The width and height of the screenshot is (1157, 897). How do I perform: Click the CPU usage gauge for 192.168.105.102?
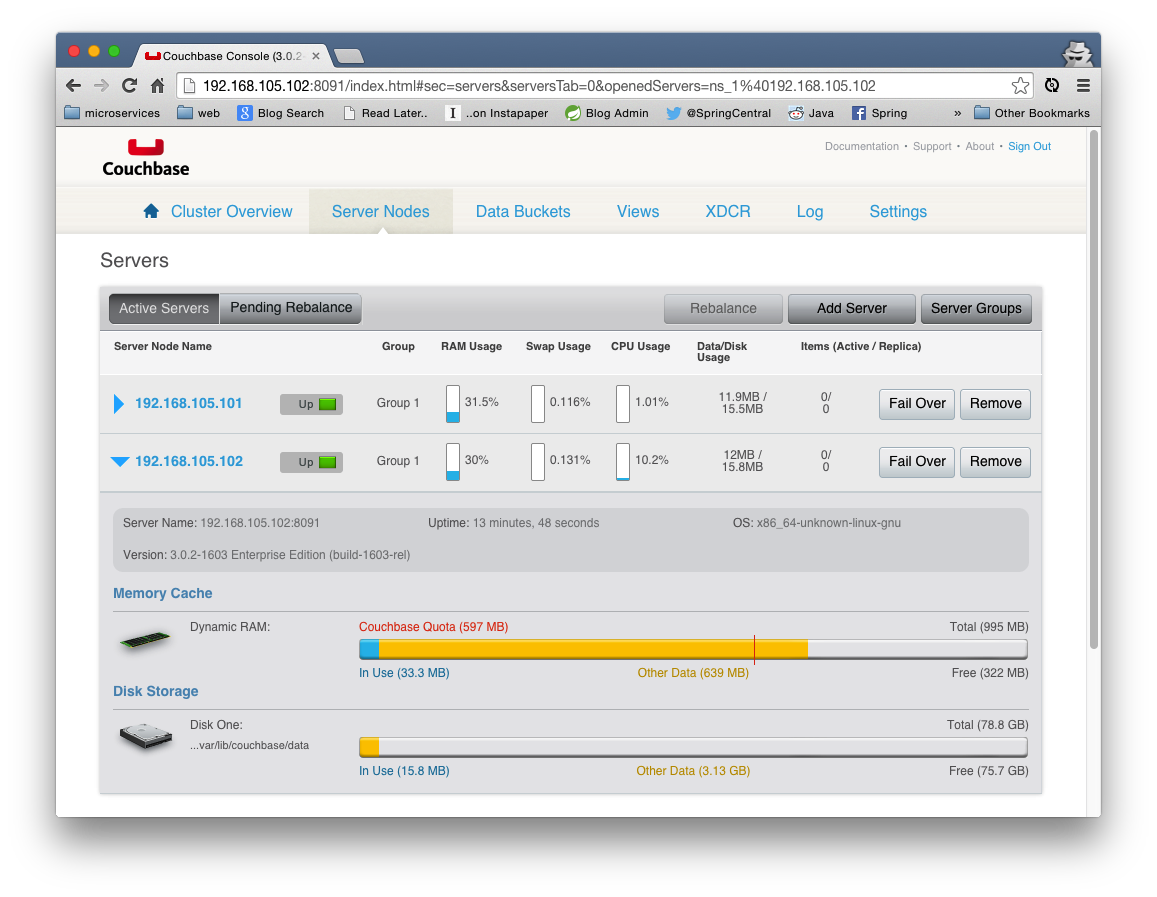tap(623, 462)
